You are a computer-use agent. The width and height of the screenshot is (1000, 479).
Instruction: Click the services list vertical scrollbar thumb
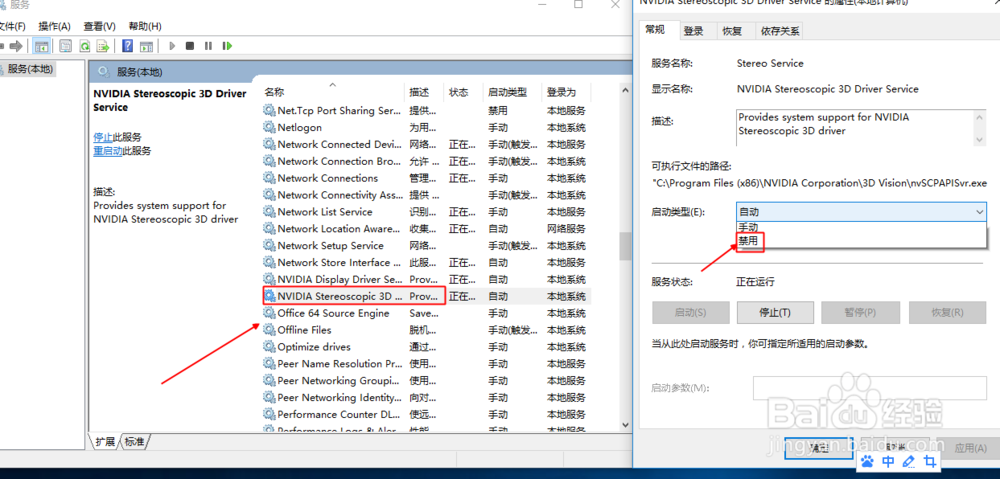point(626,246)
